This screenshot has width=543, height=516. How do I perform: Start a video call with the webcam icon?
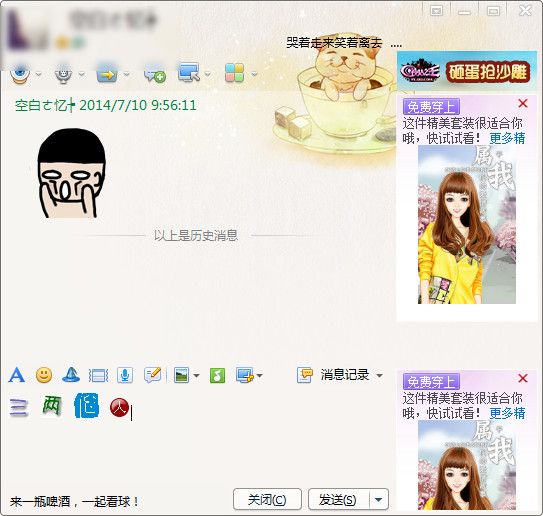click(x=19, y=73)
